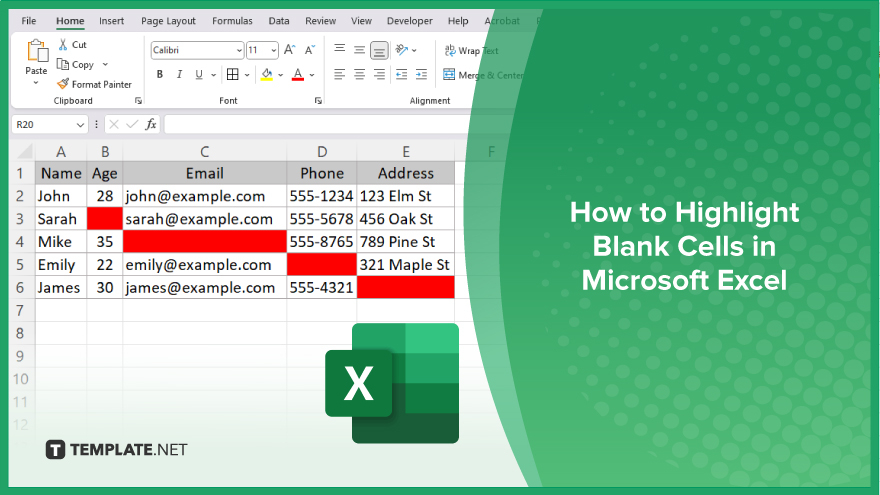The width and height of the screenshot is (880, 495).
Task: Switch to the View tab
Action: click(x=361, y=21)
